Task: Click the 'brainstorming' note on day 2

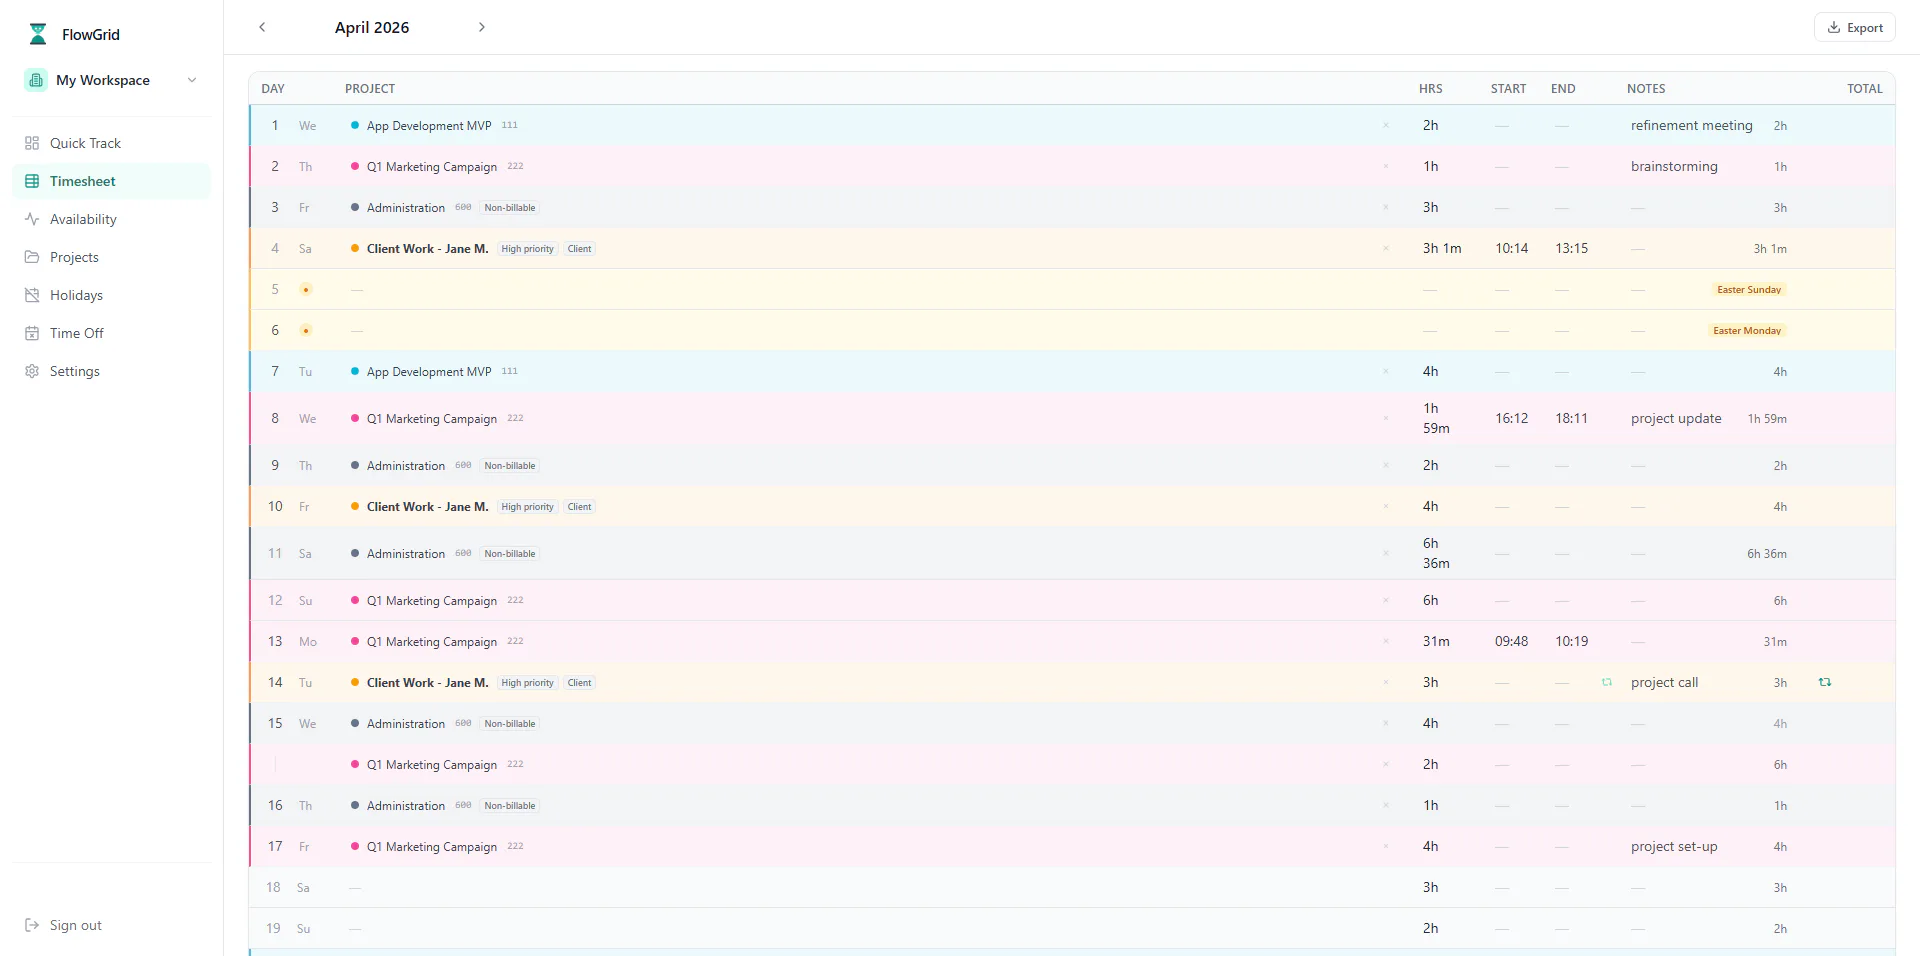Action: (1674, 166)
